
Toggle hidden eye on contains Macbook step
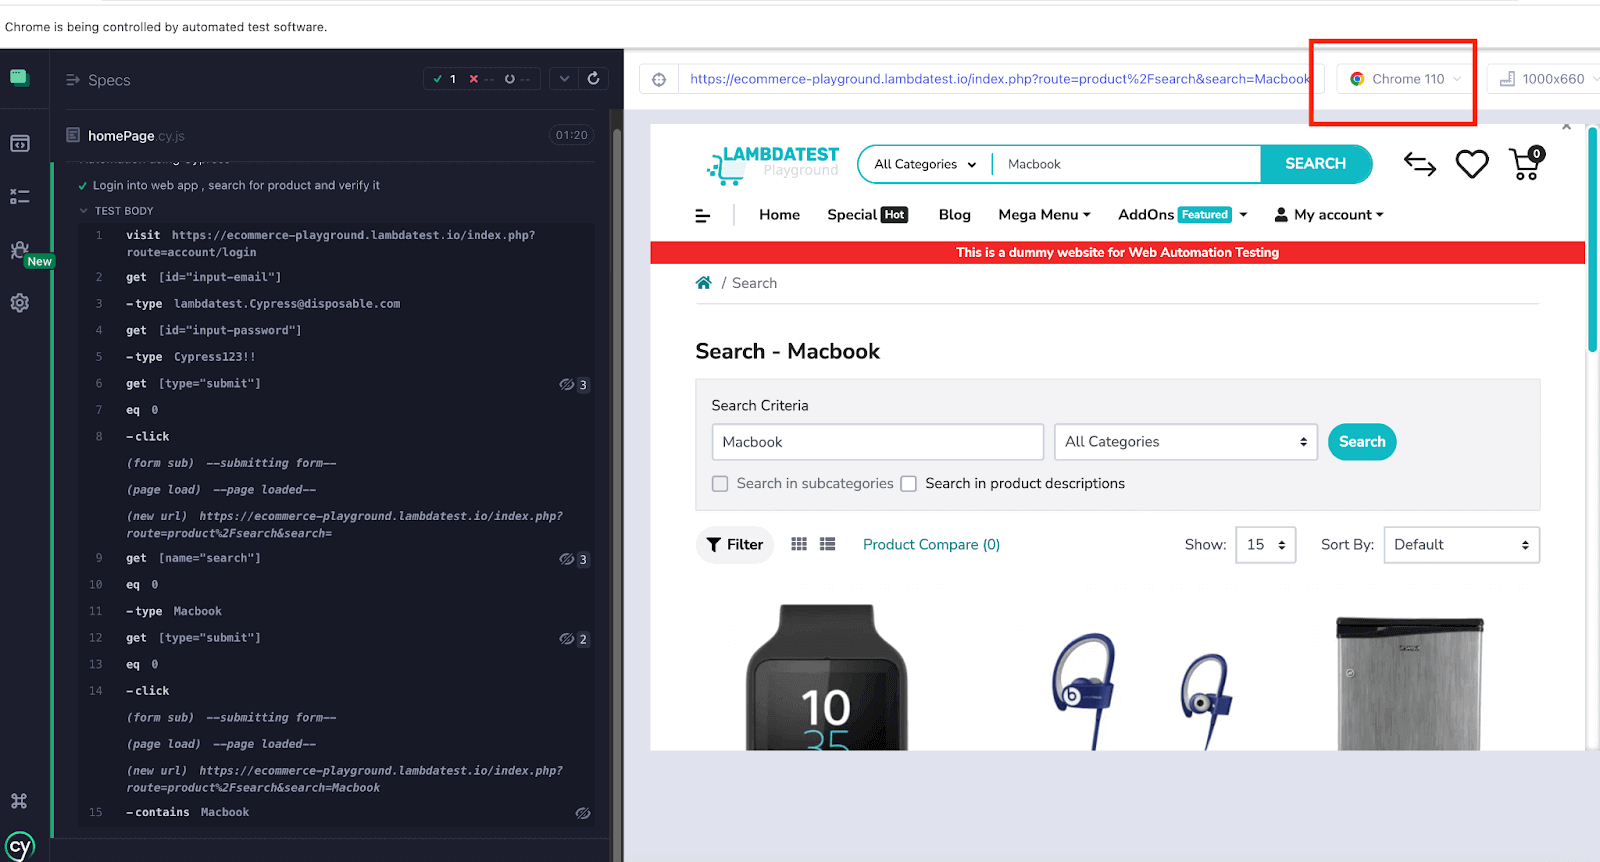(583, 813)
